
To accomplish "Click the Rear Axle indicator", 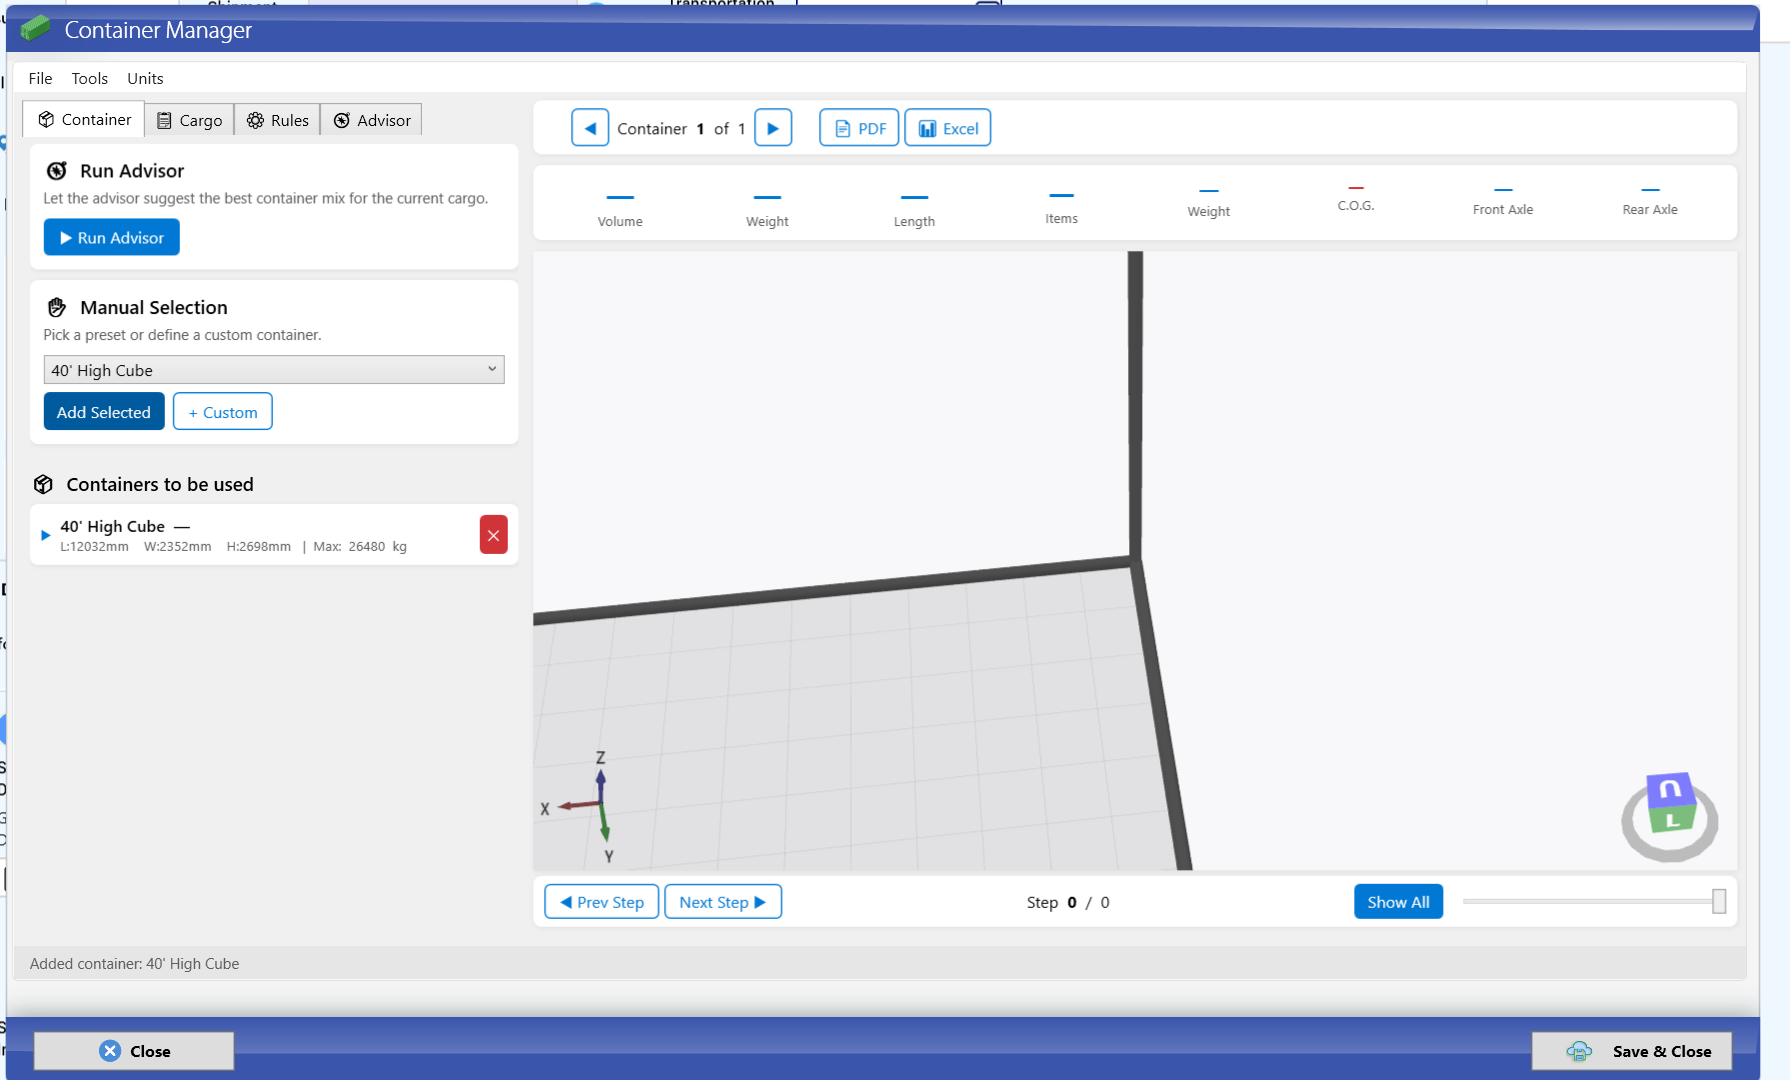I will (1650, 201).
